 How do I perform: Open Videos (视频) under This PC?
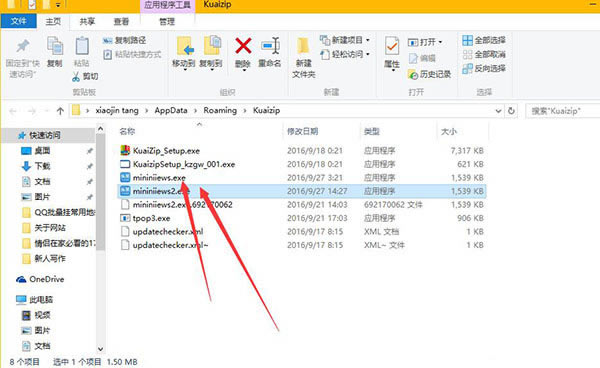[36, 315]
